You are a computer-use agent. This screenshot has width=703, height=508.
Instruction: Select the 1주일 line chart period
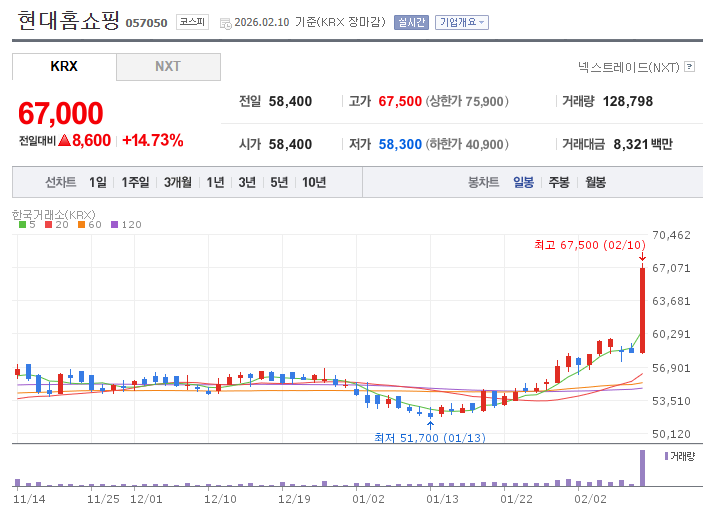pyautogui.click(x=135, y=182)
